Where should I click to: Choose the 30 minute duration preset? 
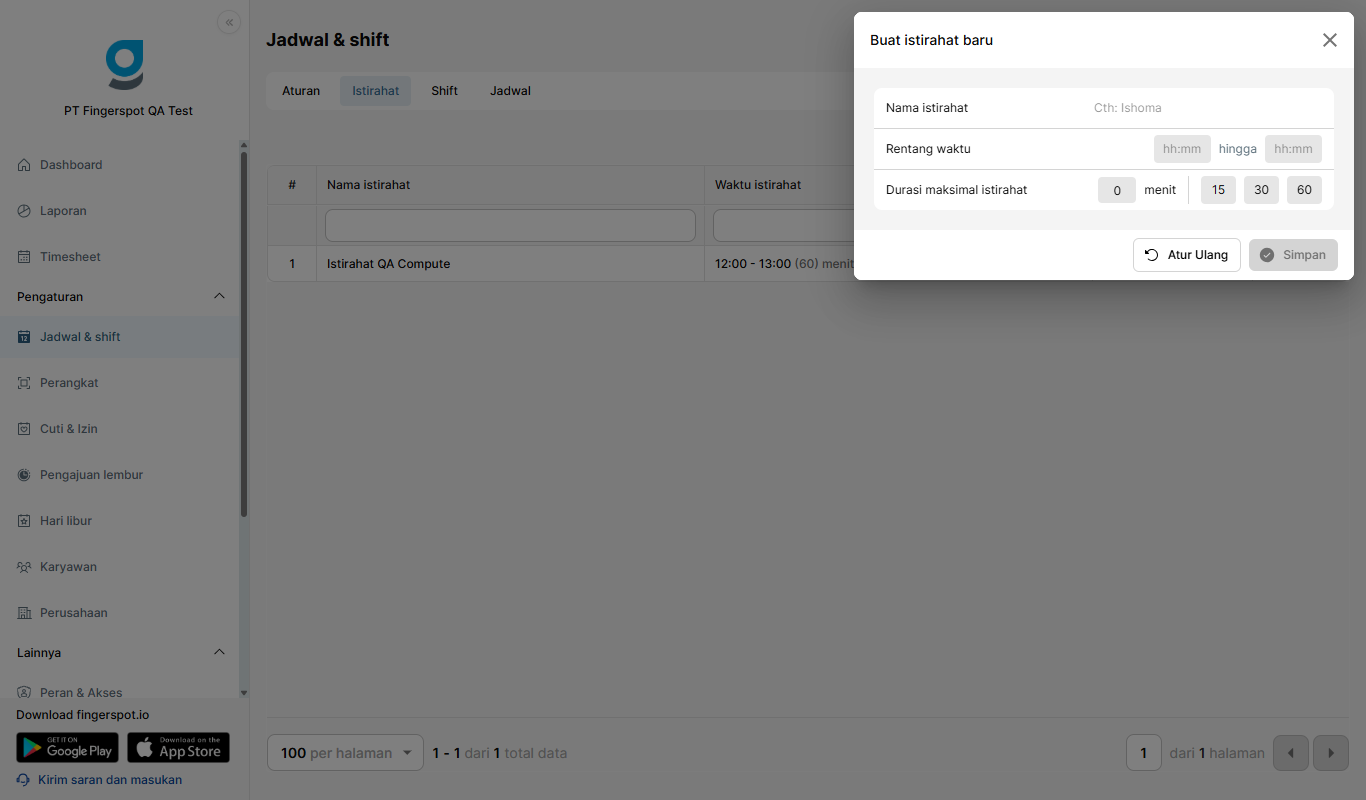click(1261, 190)
